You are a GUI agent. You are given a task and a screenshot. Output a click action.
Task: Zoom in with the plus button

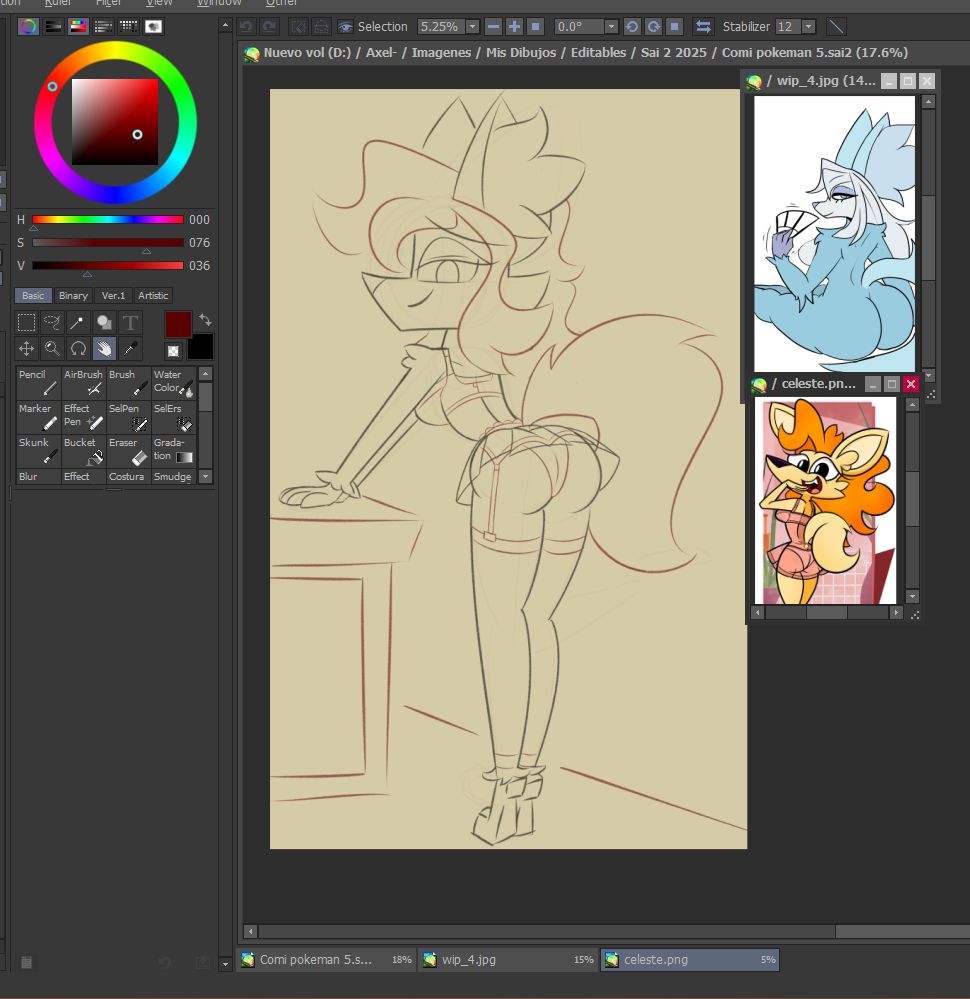tap(514, 27)
